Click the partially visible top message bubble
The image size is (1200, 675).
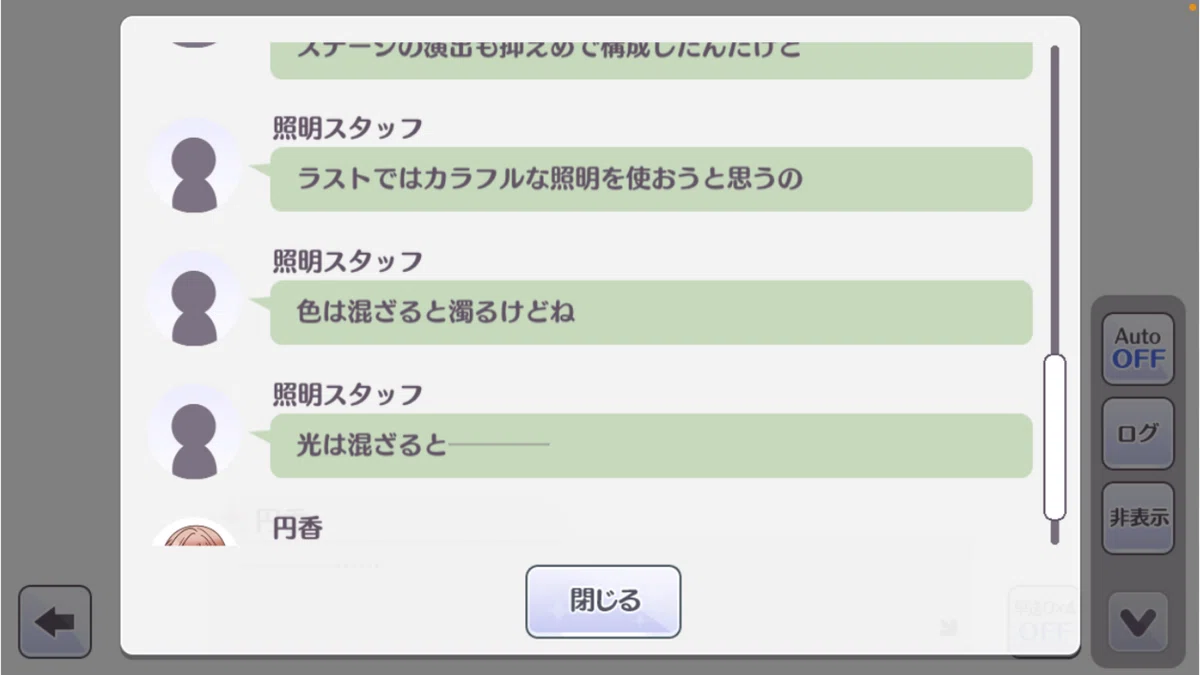pos(651,60)
